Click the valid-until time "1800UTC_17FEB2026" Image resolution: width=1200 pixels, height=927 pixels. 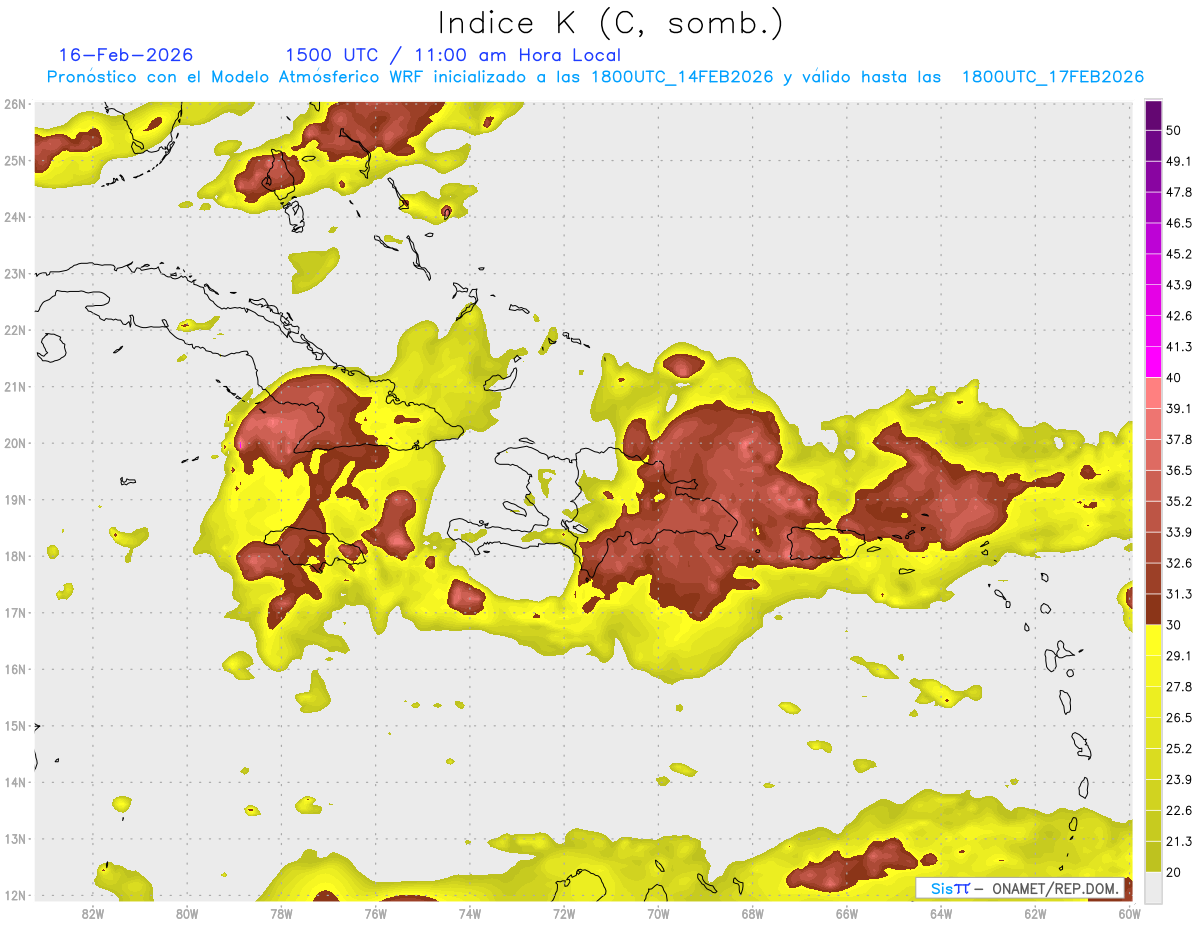coord(1053,77)
